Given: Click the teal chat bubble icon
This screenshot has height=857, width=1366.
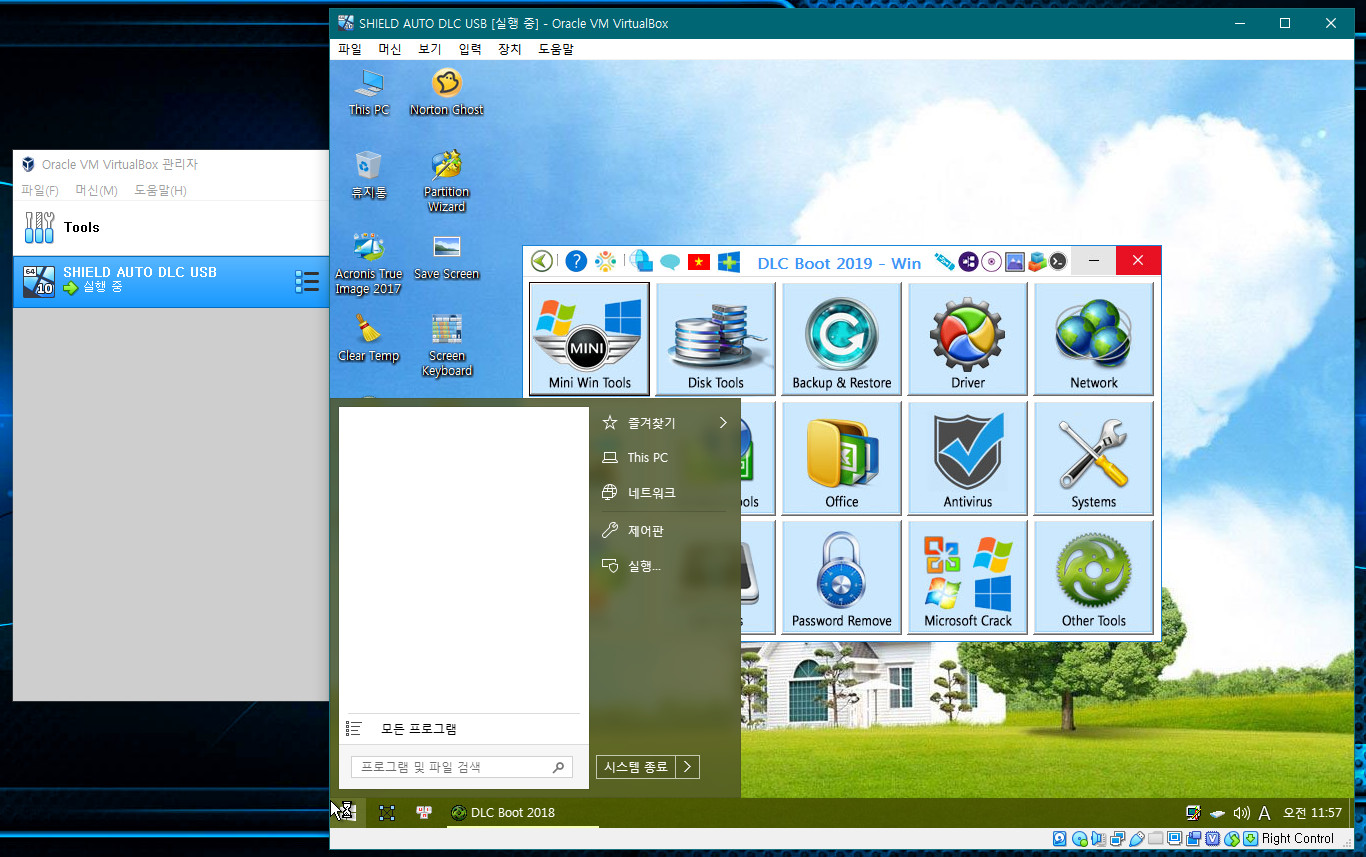Looking at the screenshot, I should 669,262.
